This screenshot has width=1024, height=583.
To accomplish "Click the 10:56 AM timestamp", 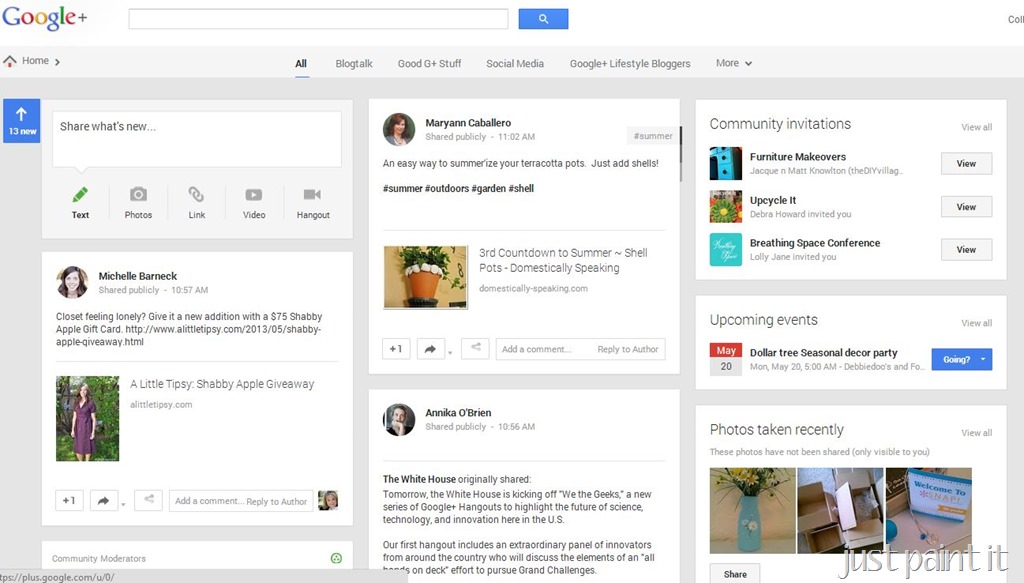I will pyautogui.click(x=516, y=427).
